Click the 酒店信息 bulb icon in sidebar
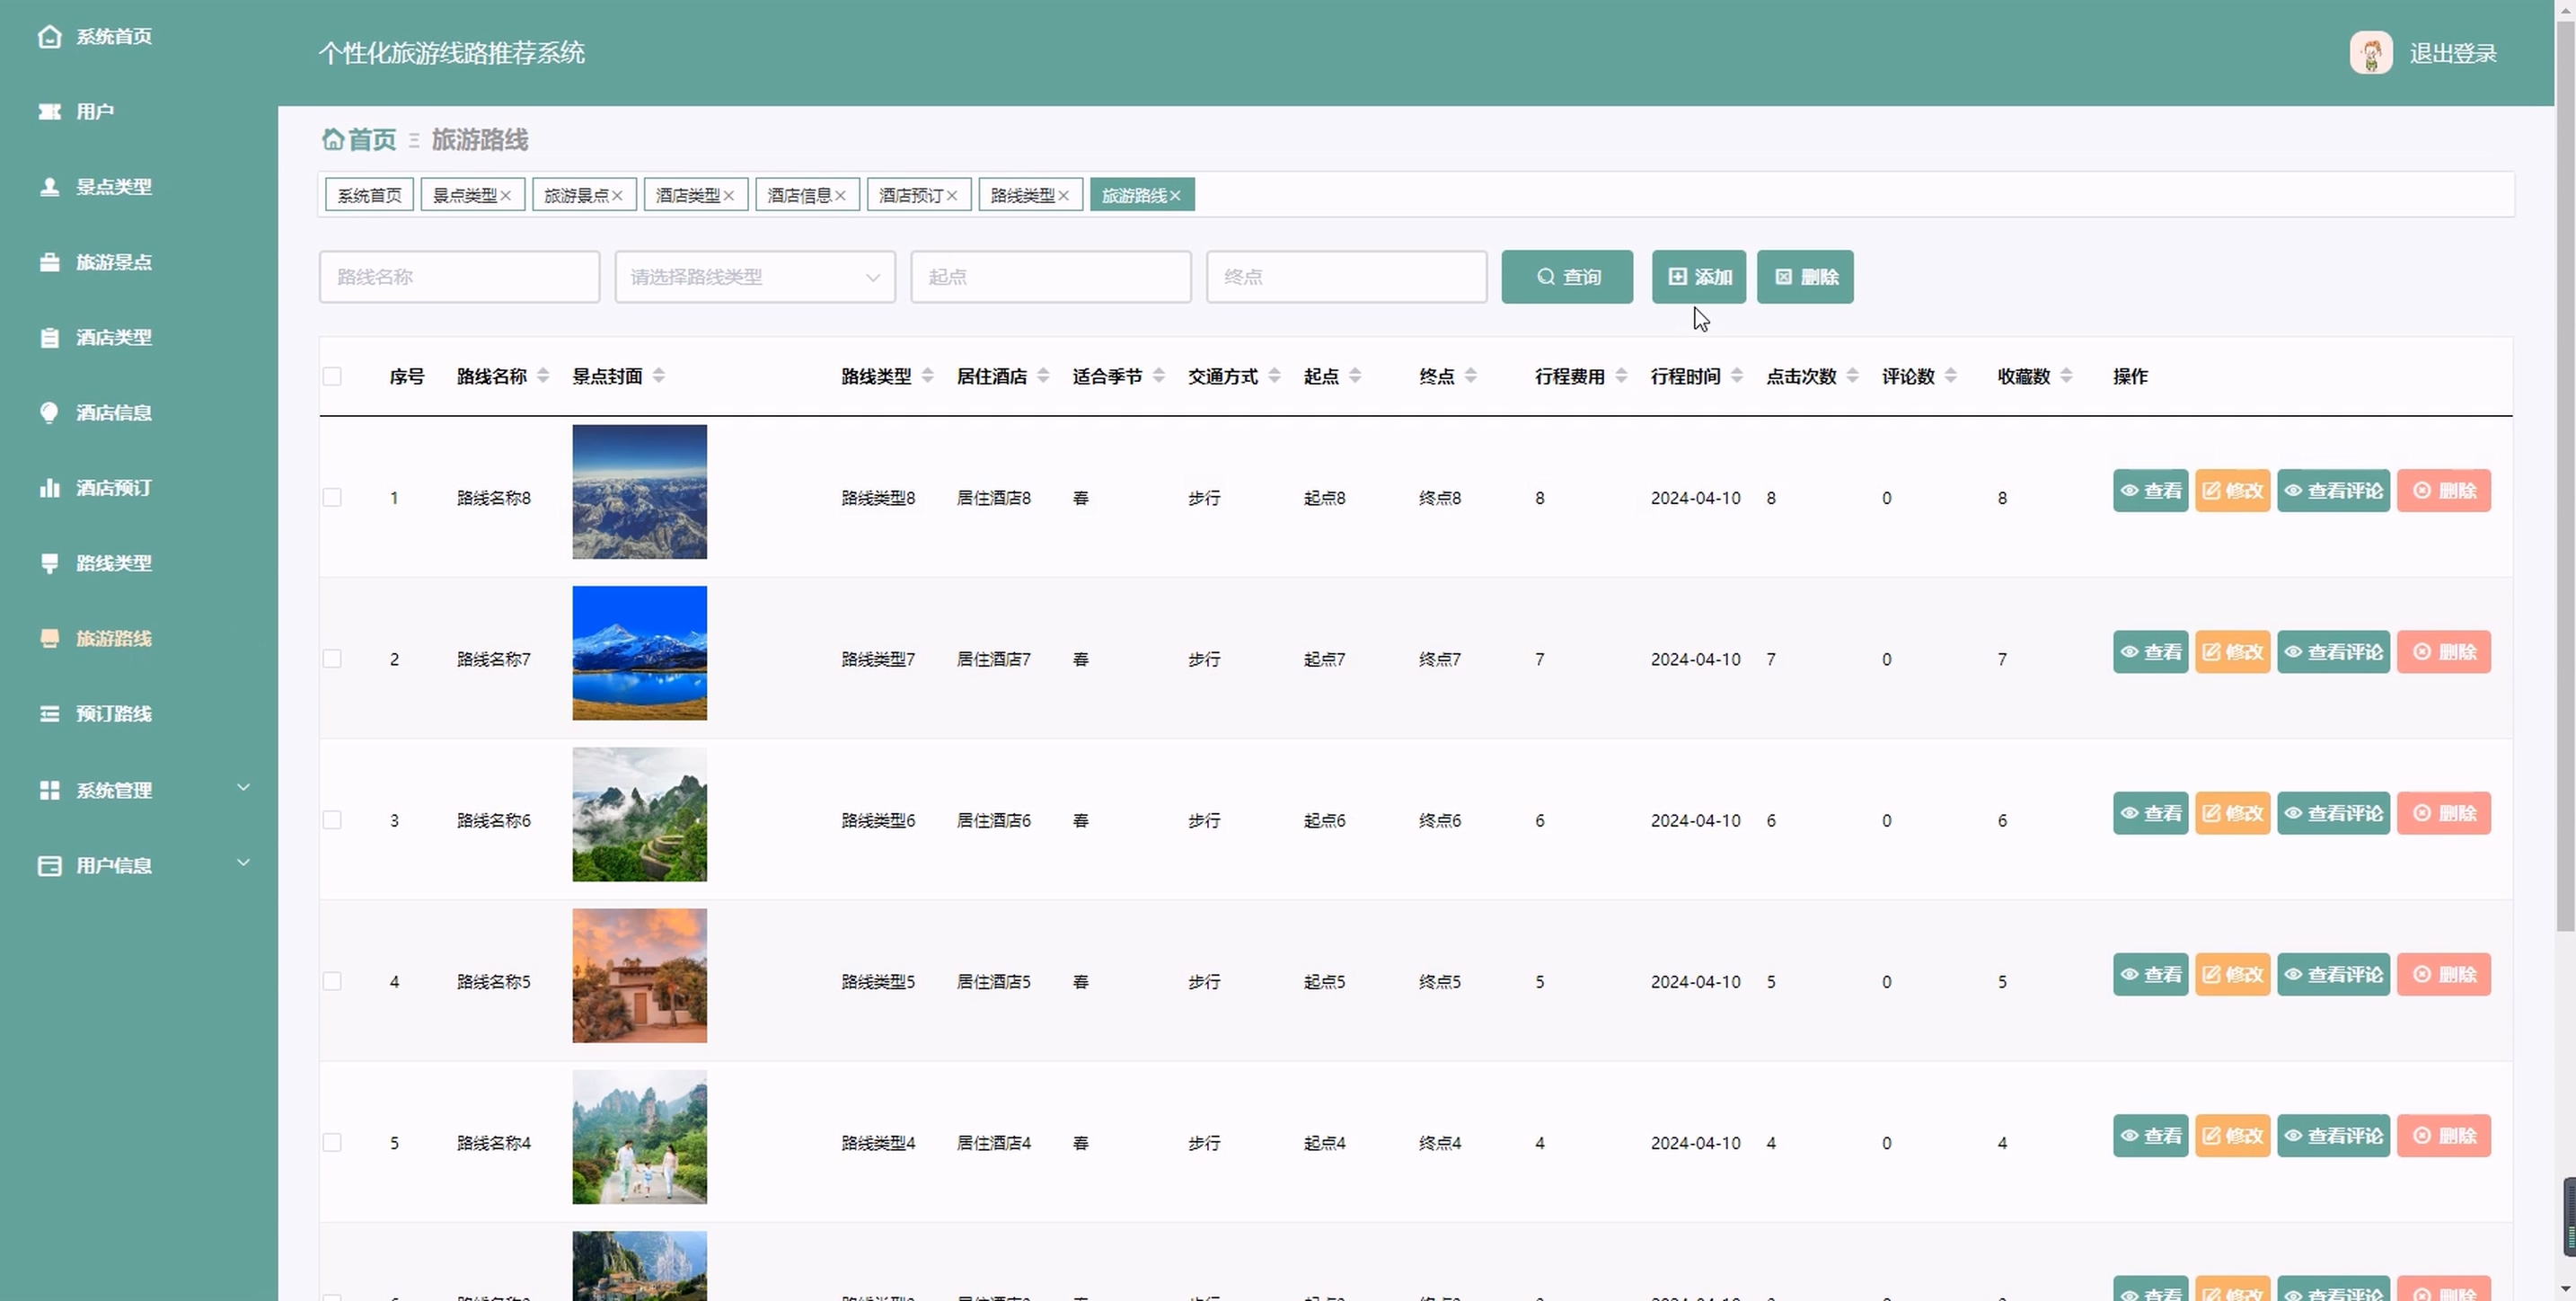The image size is (2576, 1301). tap(49, 413)
